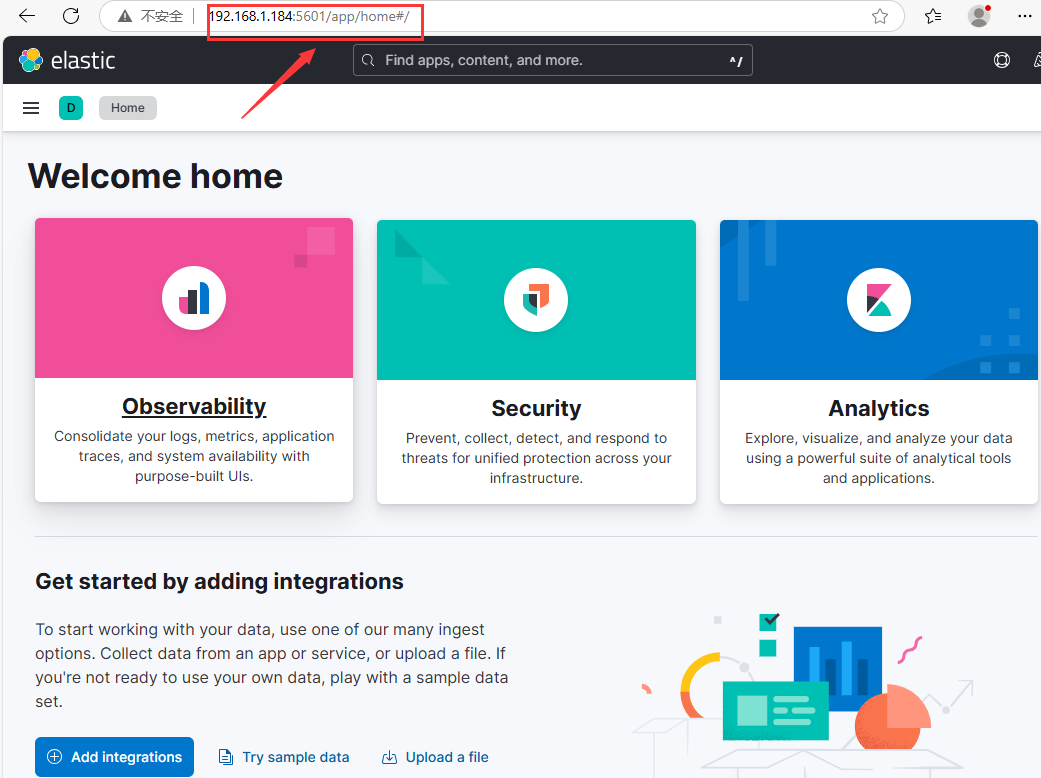Go back using the browser back arrow
This screenshot has height=778, width=1041.
(27, 16)
